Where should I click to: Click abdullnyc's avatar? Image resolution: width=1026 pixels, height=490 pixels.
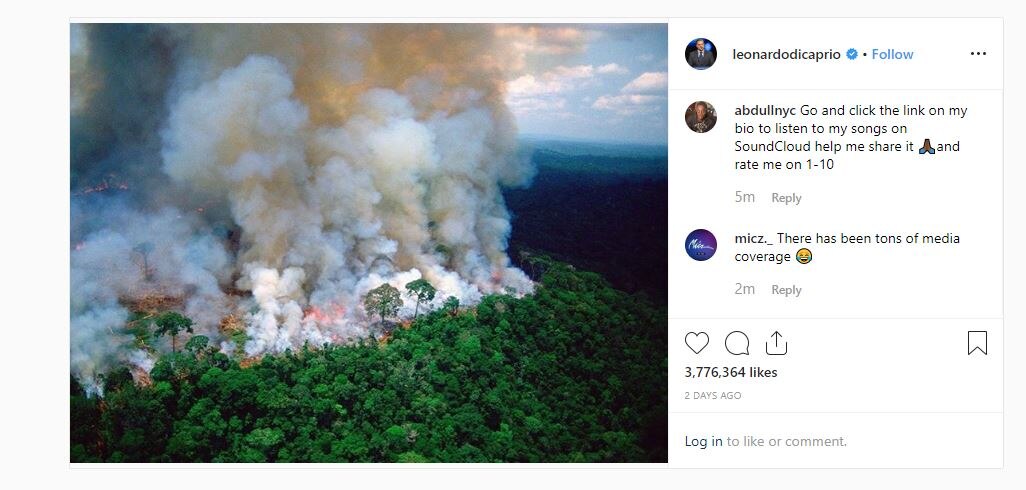click(x=701, y=117)
